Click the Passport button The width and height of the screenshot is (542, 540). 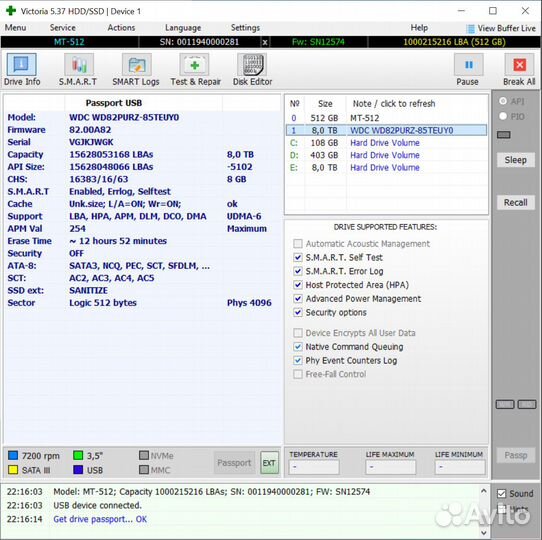tap(234, 463)
